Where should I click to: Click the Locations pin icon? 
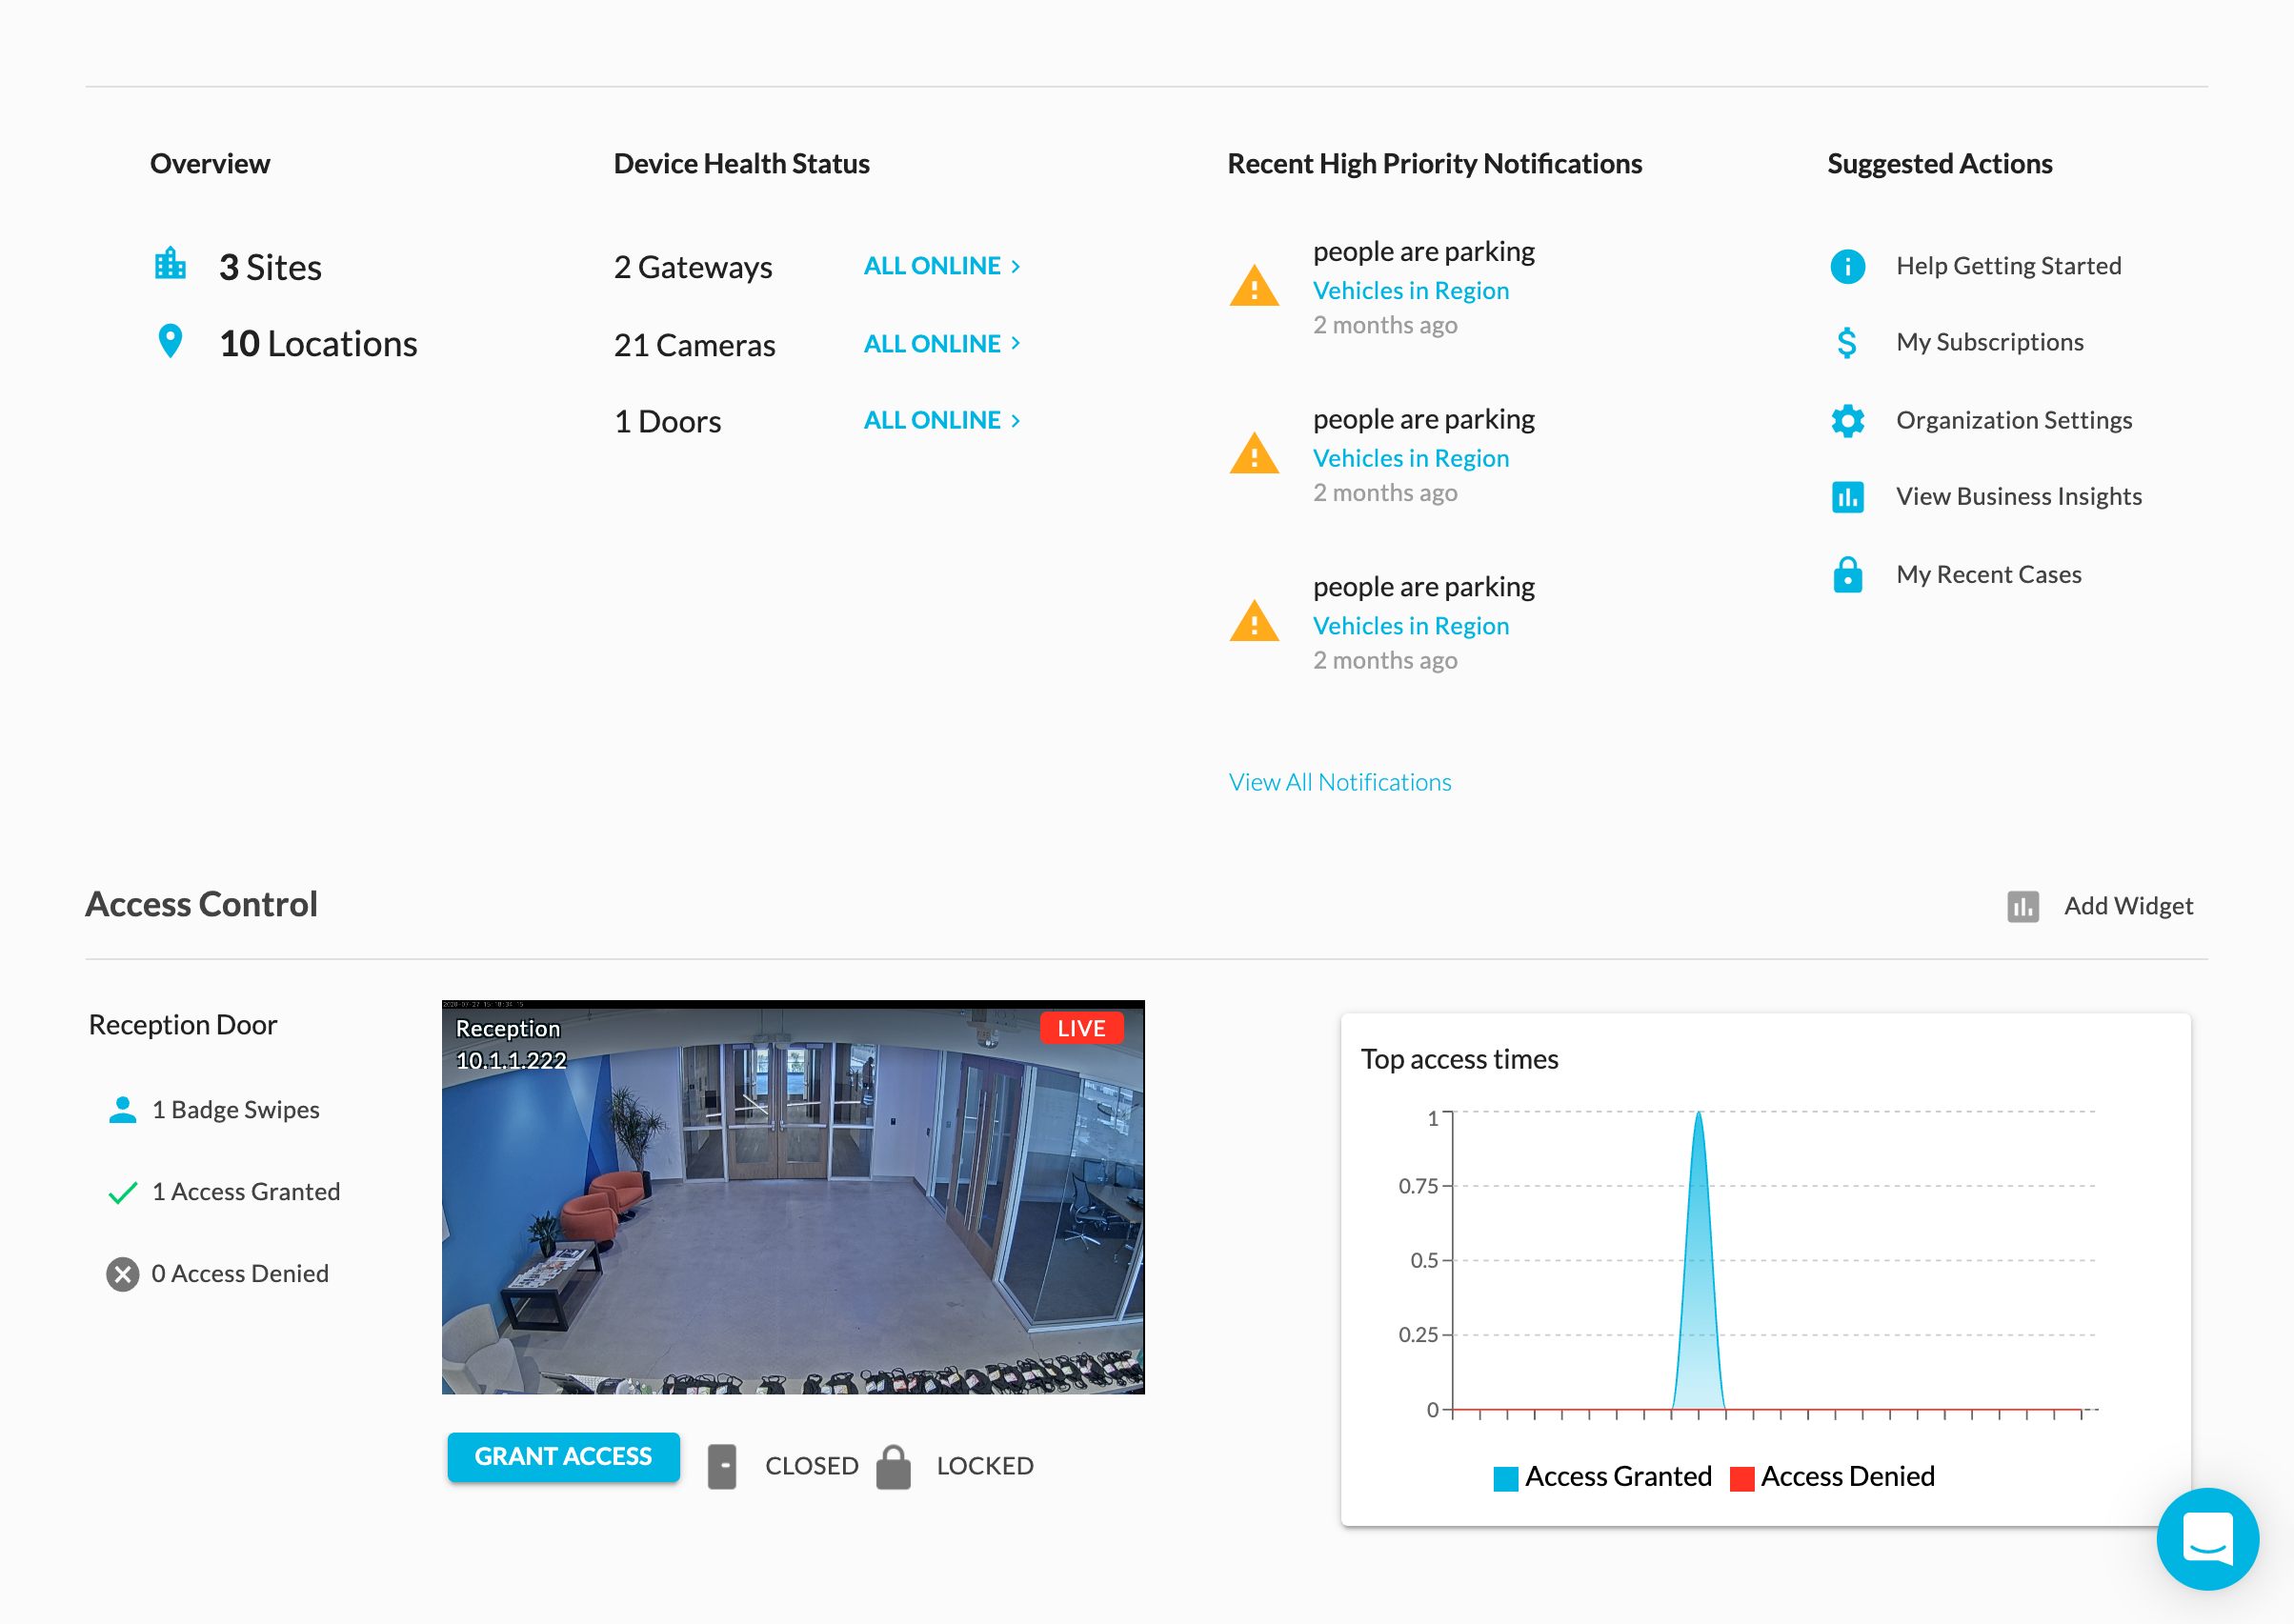tap(170, 341)
